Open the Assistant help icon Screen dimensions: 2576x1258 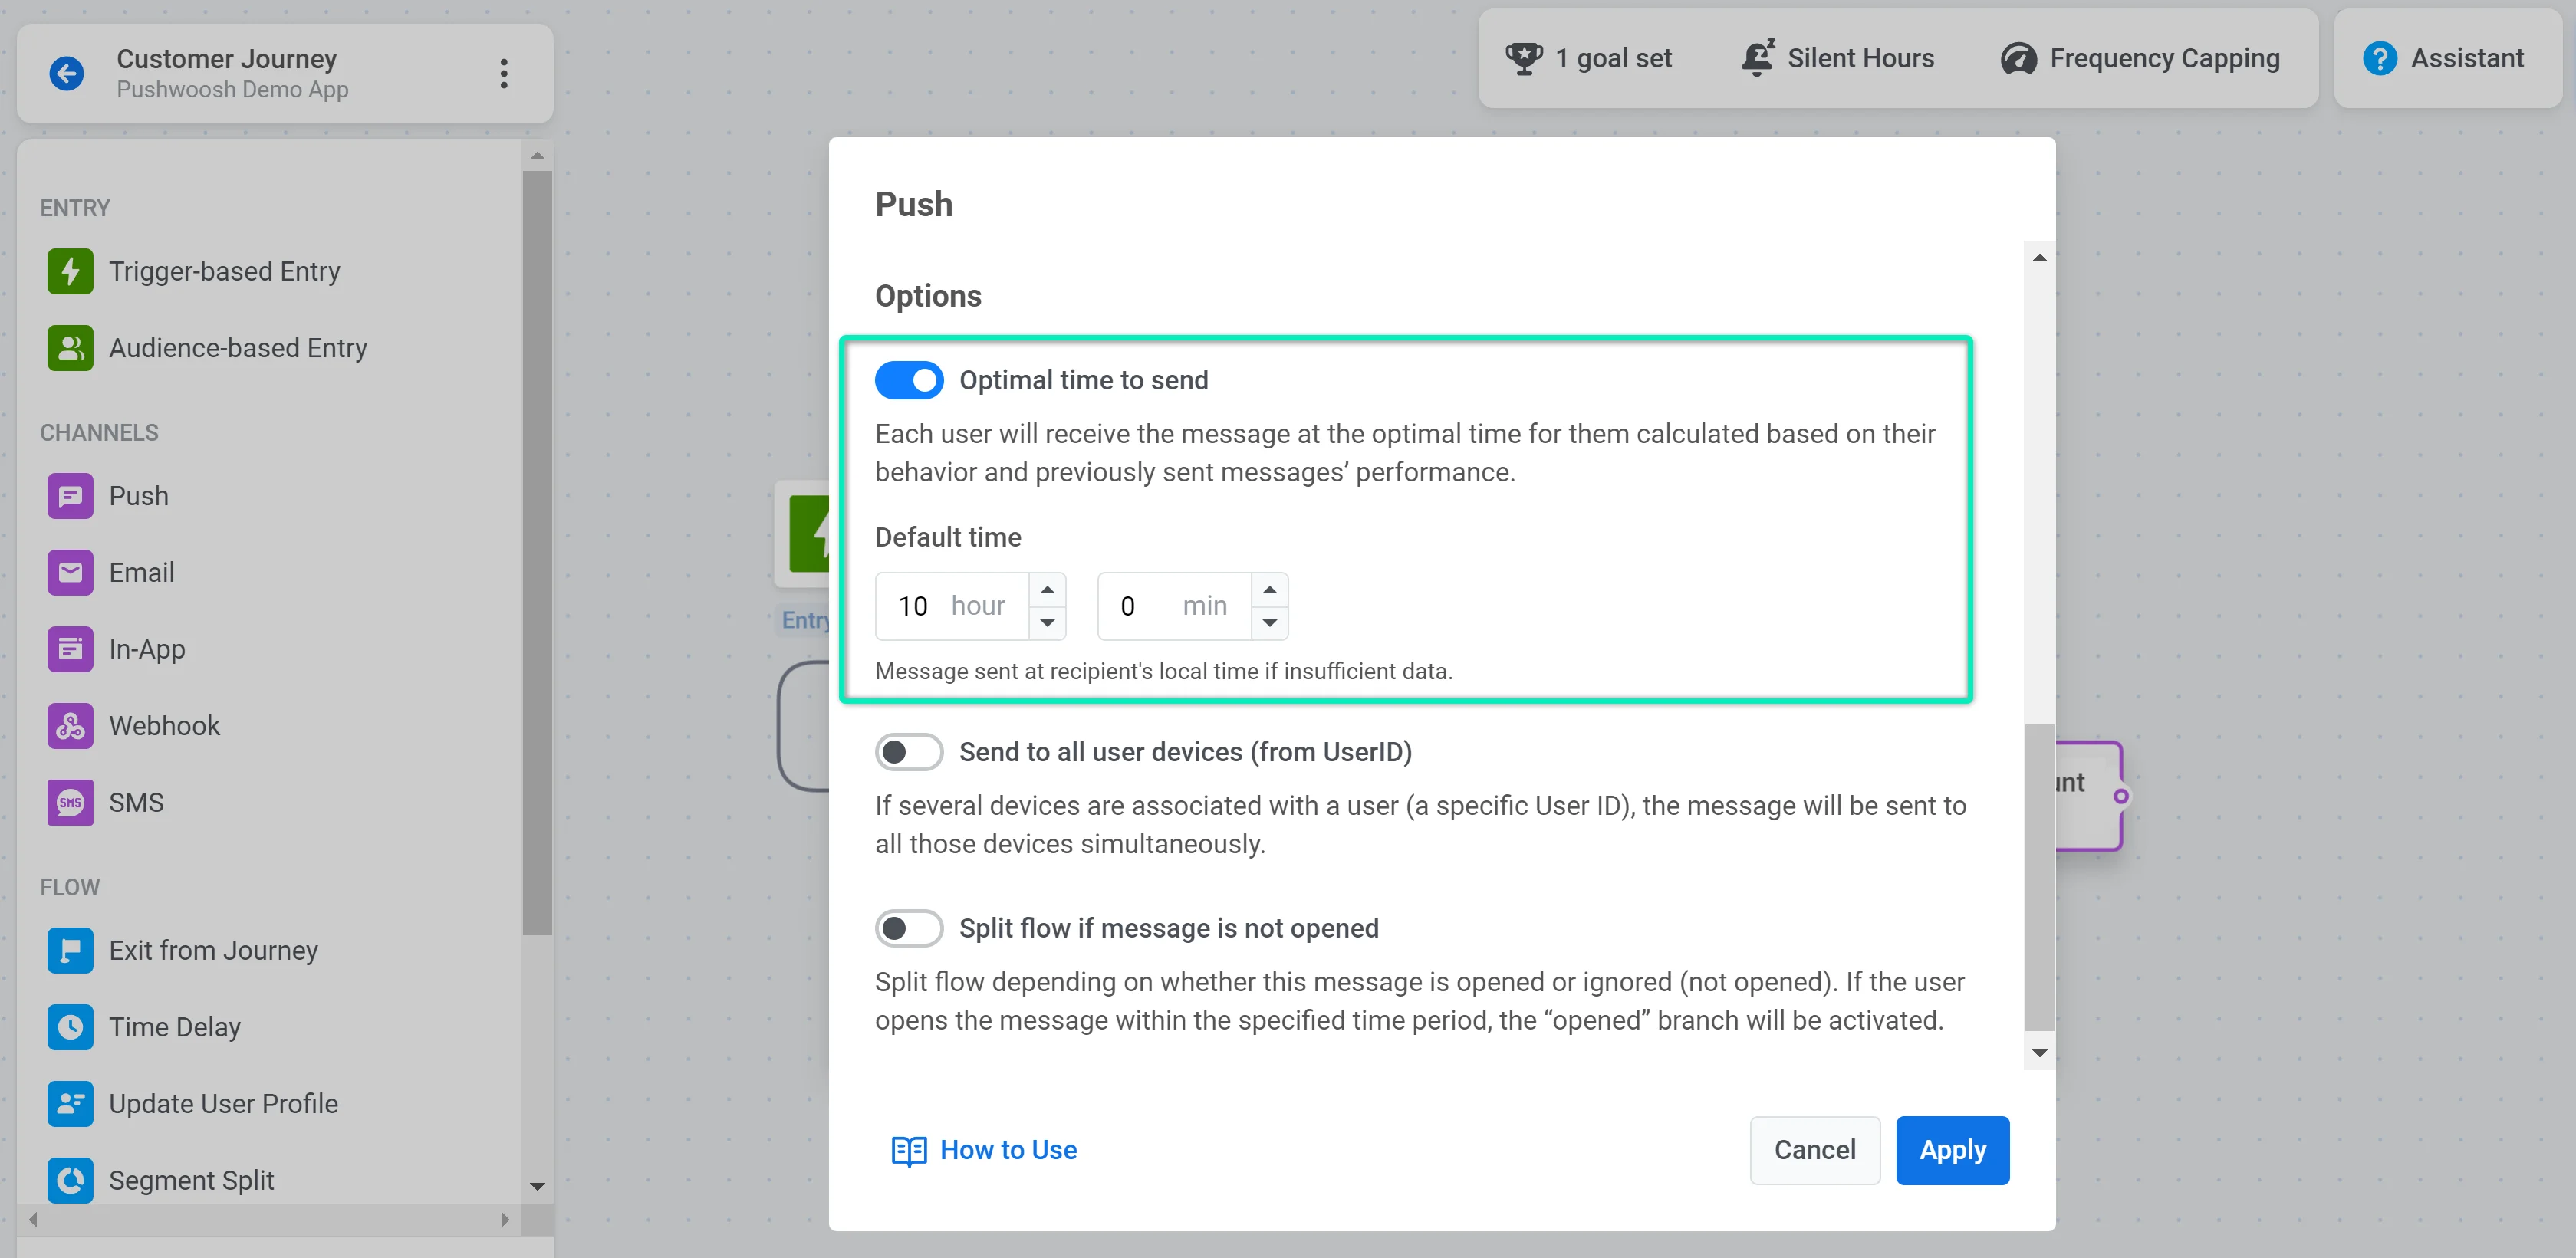point(2379,59)
